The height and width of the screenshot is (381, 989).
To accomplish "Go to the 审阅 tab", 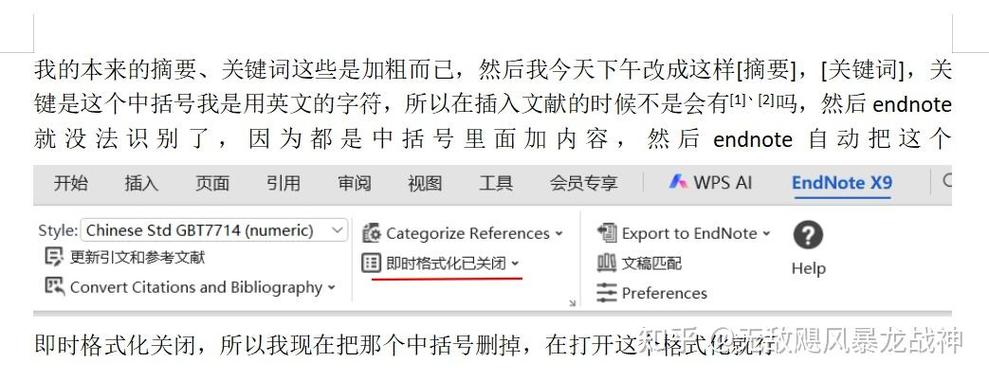I will 354,184.
